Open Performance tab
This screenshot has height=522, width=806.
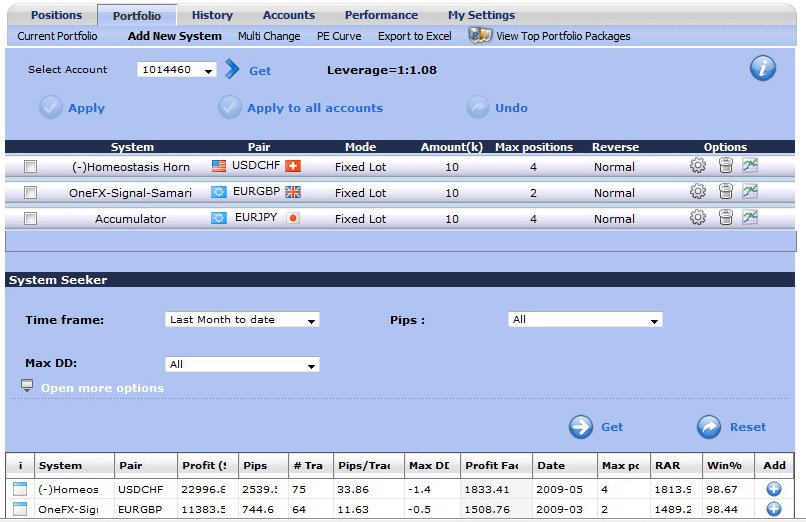(381, 15)
